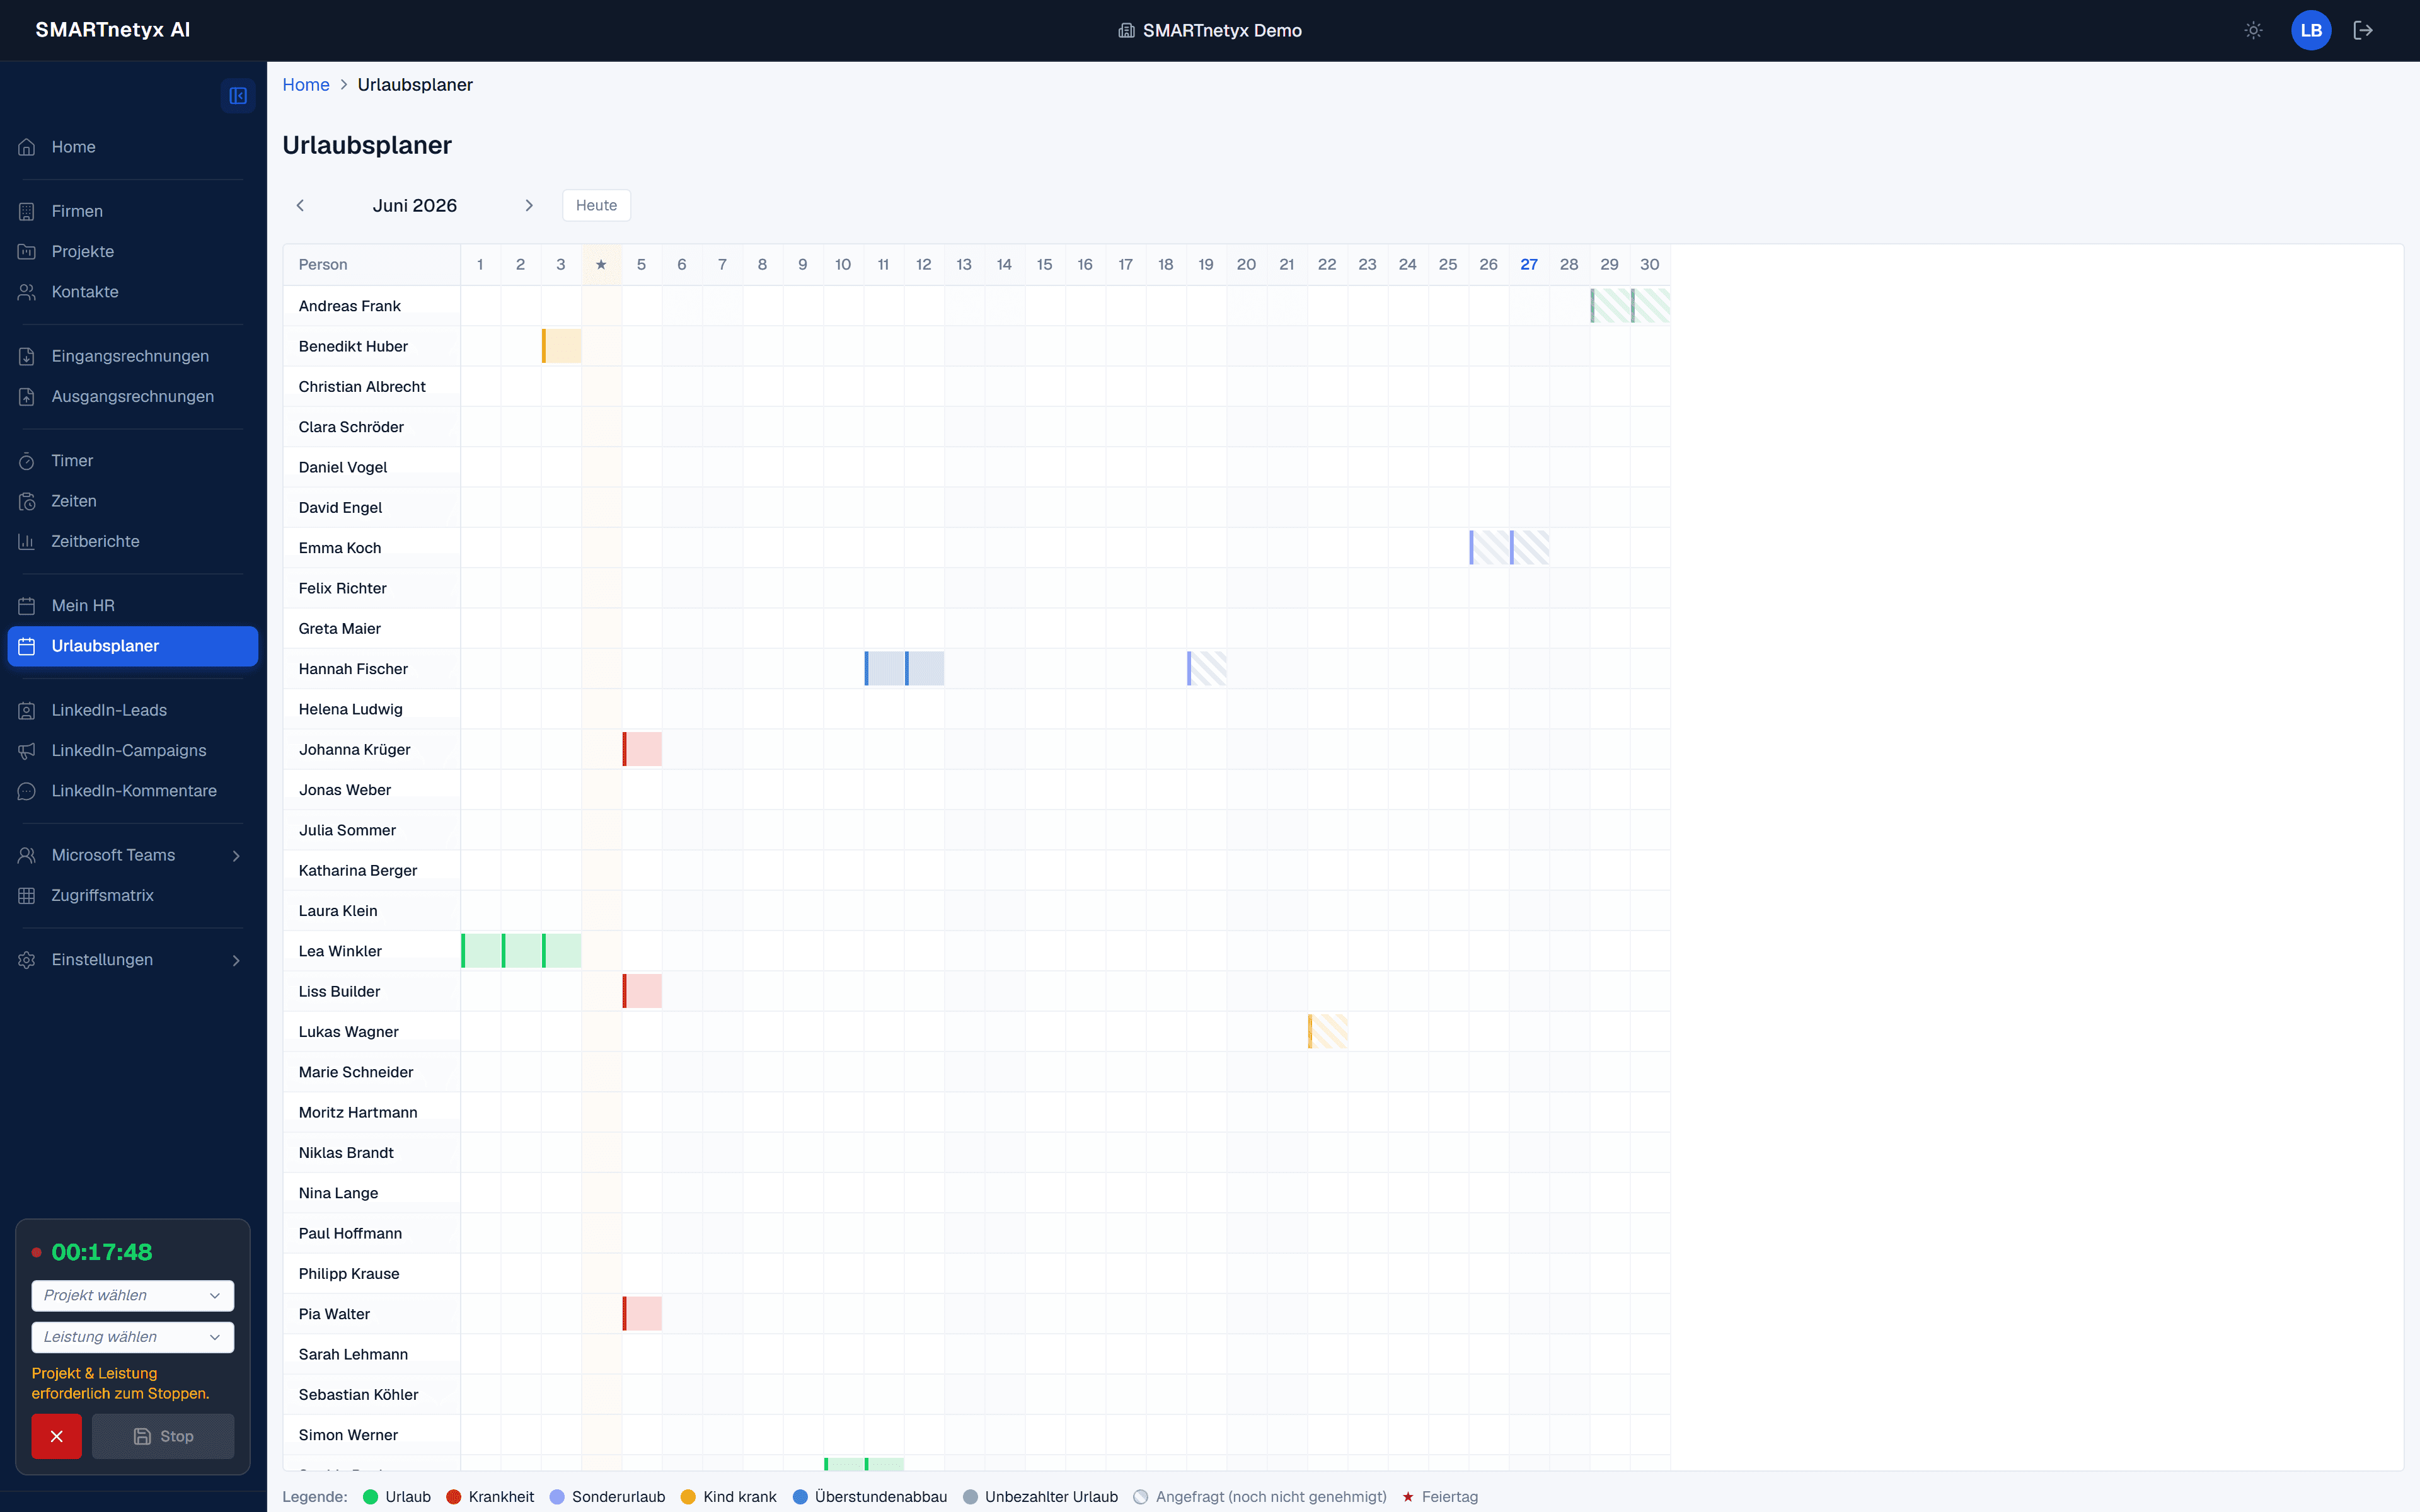
Task: Open Mein HR menu item
Action: (133, 606)
